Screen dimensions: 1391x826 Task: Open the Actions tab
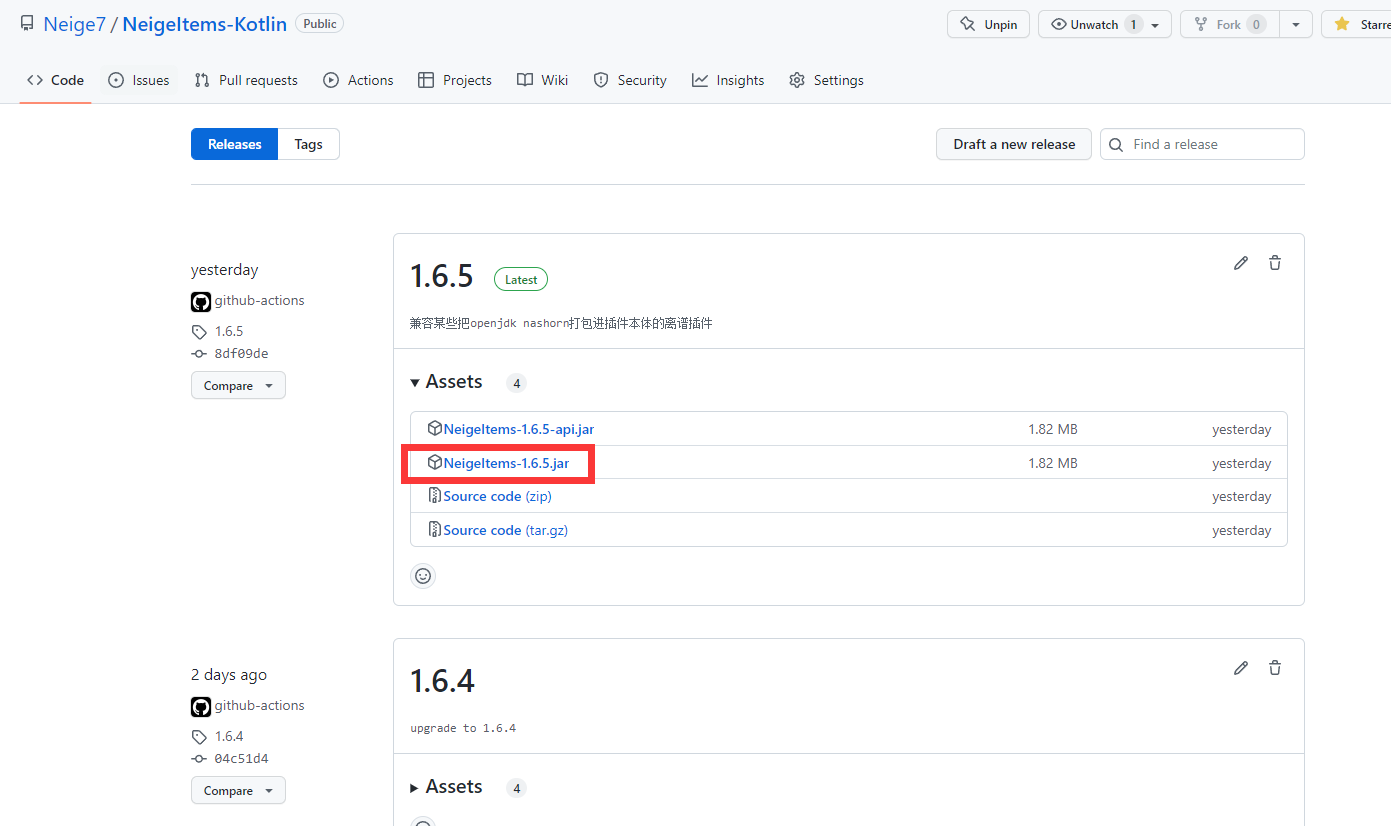click(358, 80)
